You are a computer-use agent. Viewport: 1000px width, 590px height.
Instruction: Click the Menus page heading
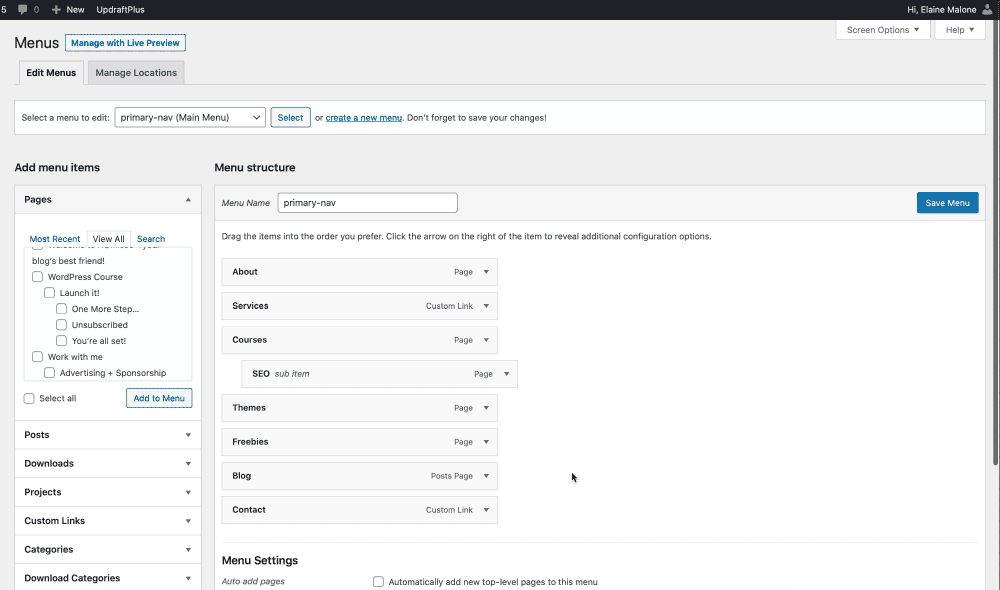[36, 43]
